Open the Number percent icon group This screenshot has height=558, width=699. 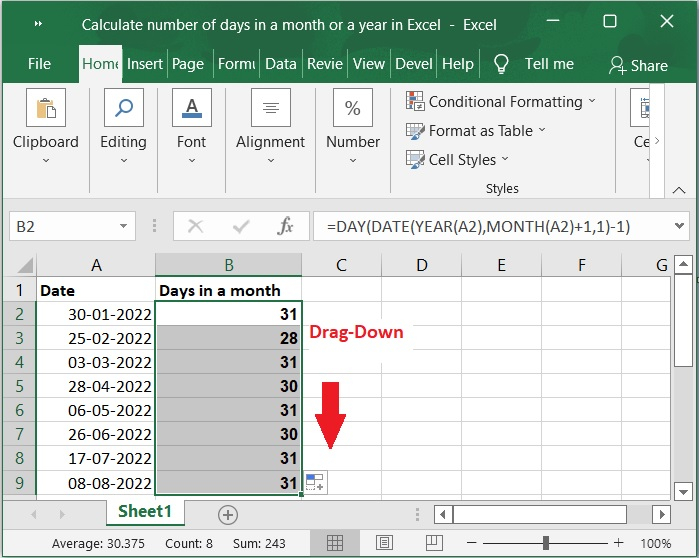pyautogui.click(x=352, y=108)
